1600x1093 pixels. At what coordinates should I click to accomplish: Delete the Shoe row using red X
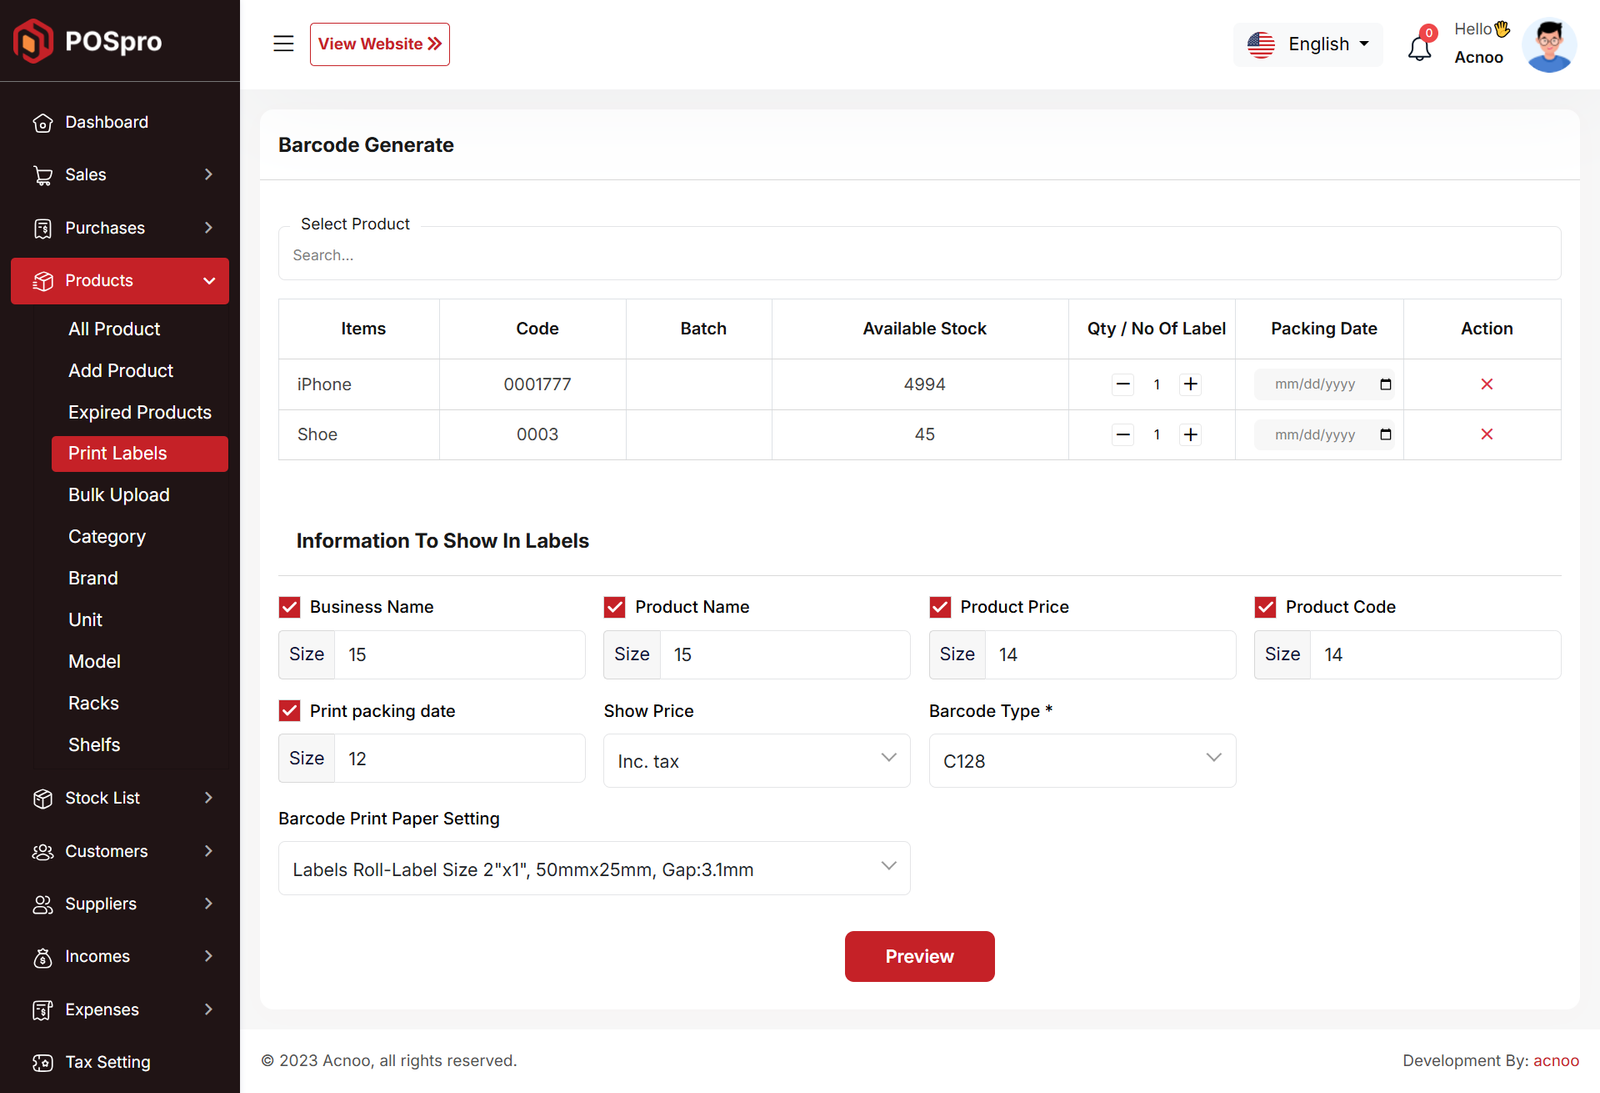(1486, 434)
